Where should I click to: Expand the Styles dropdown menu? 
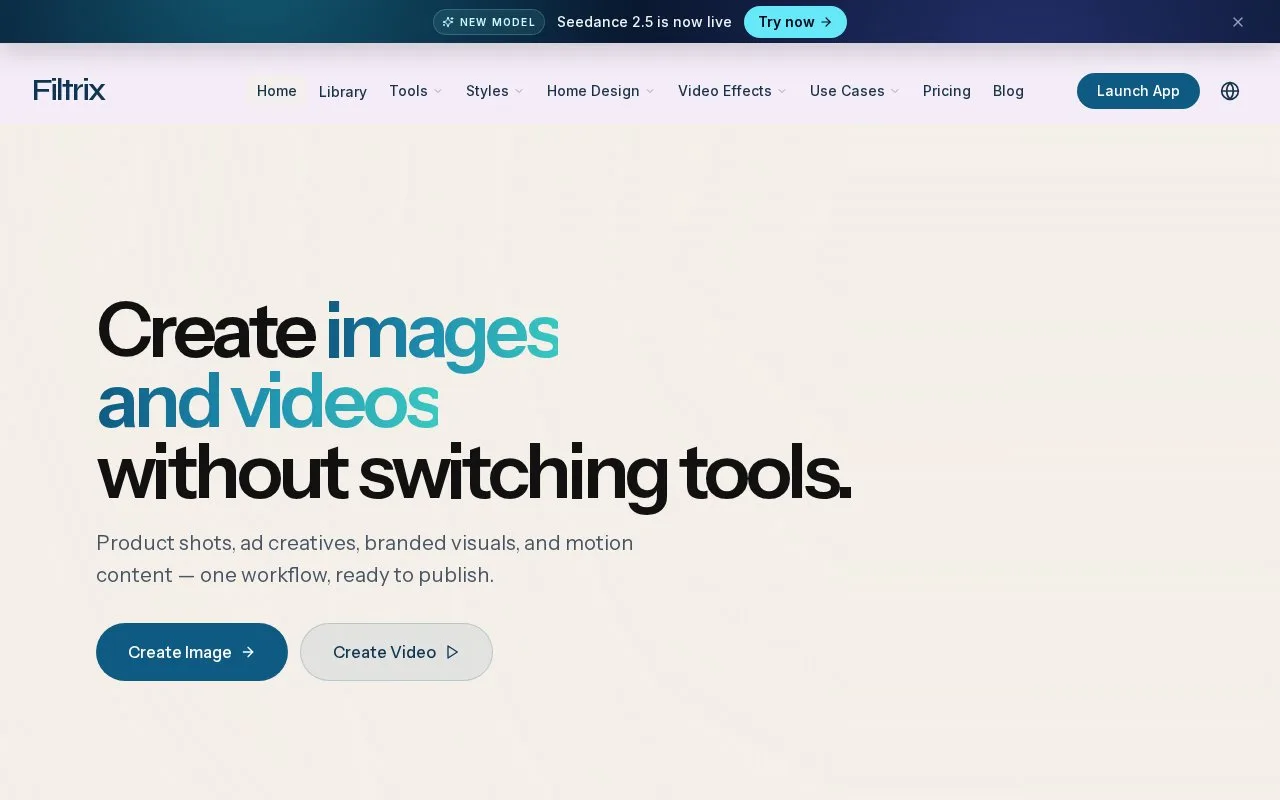click(495, 91)
